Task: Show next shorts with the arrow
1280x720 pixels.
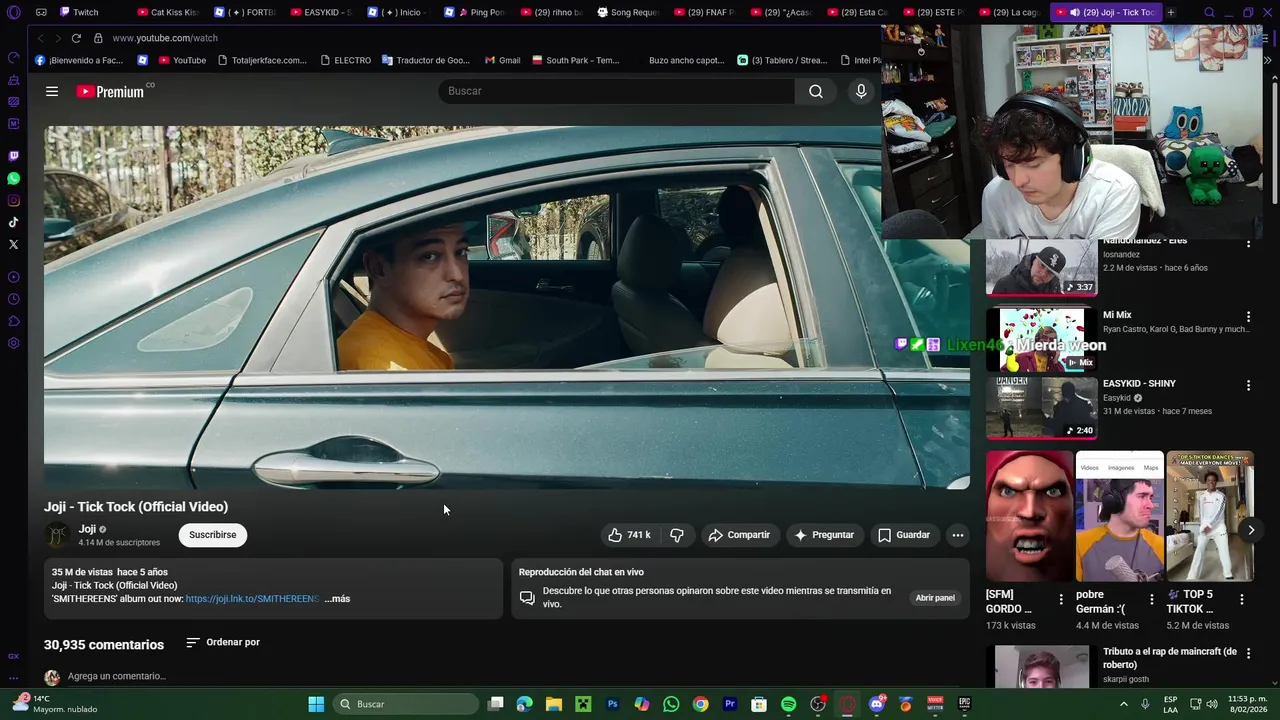Action: pyautogui.click(x=1251, y=530)
